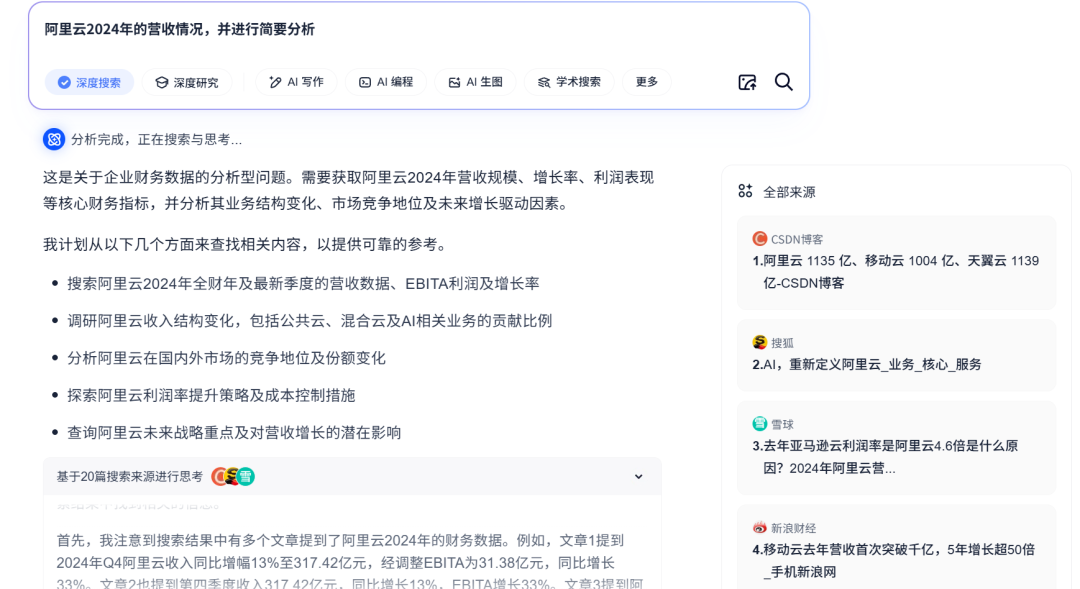Click the 分析完成，正在搜索与思考 status text
The height and width of the screenshot is (589, 1080).
[156, 140]
